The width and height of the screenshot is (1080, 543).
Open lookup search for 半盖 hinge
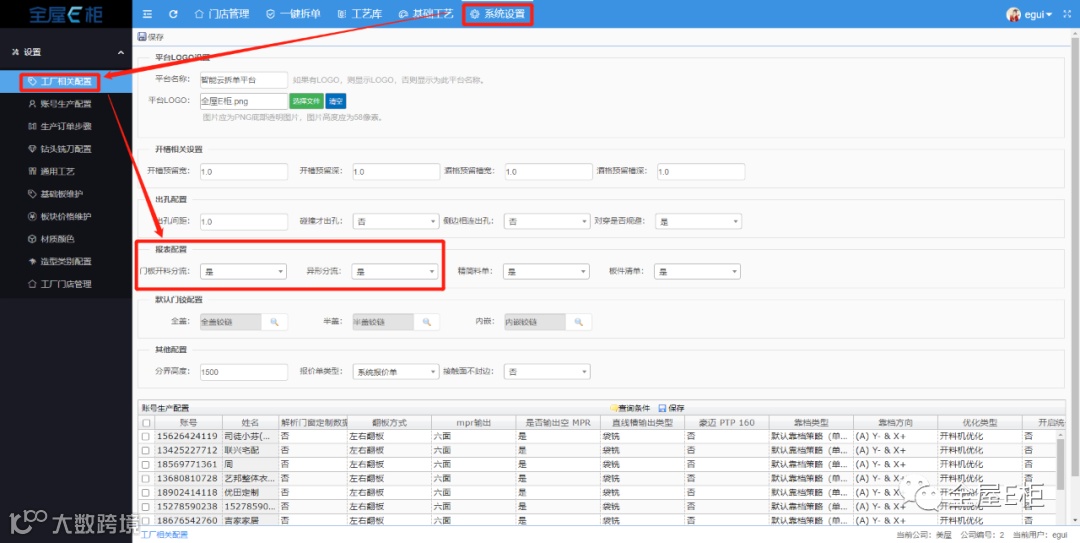pos(426,322)
